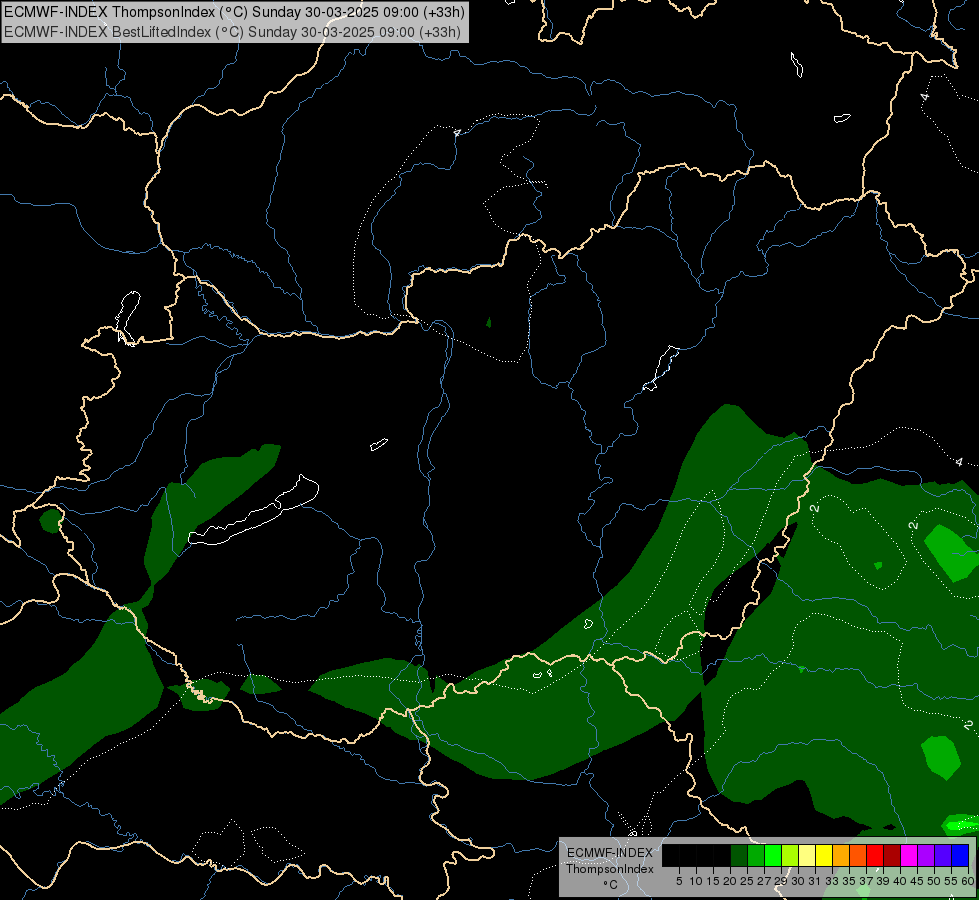Click legend tick value 31
This screenshot has height=900, width=979.
point(815,881)
